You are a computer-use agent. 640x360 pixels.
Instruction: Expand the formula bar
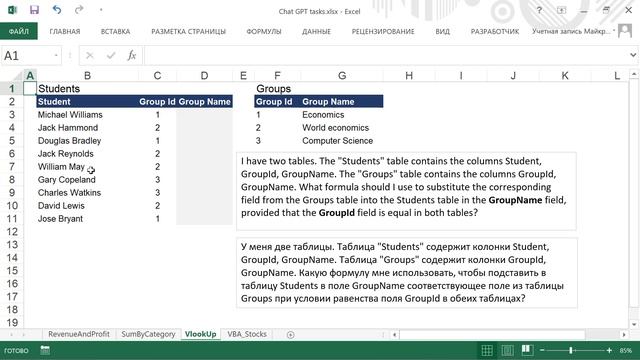coord(633,55)
